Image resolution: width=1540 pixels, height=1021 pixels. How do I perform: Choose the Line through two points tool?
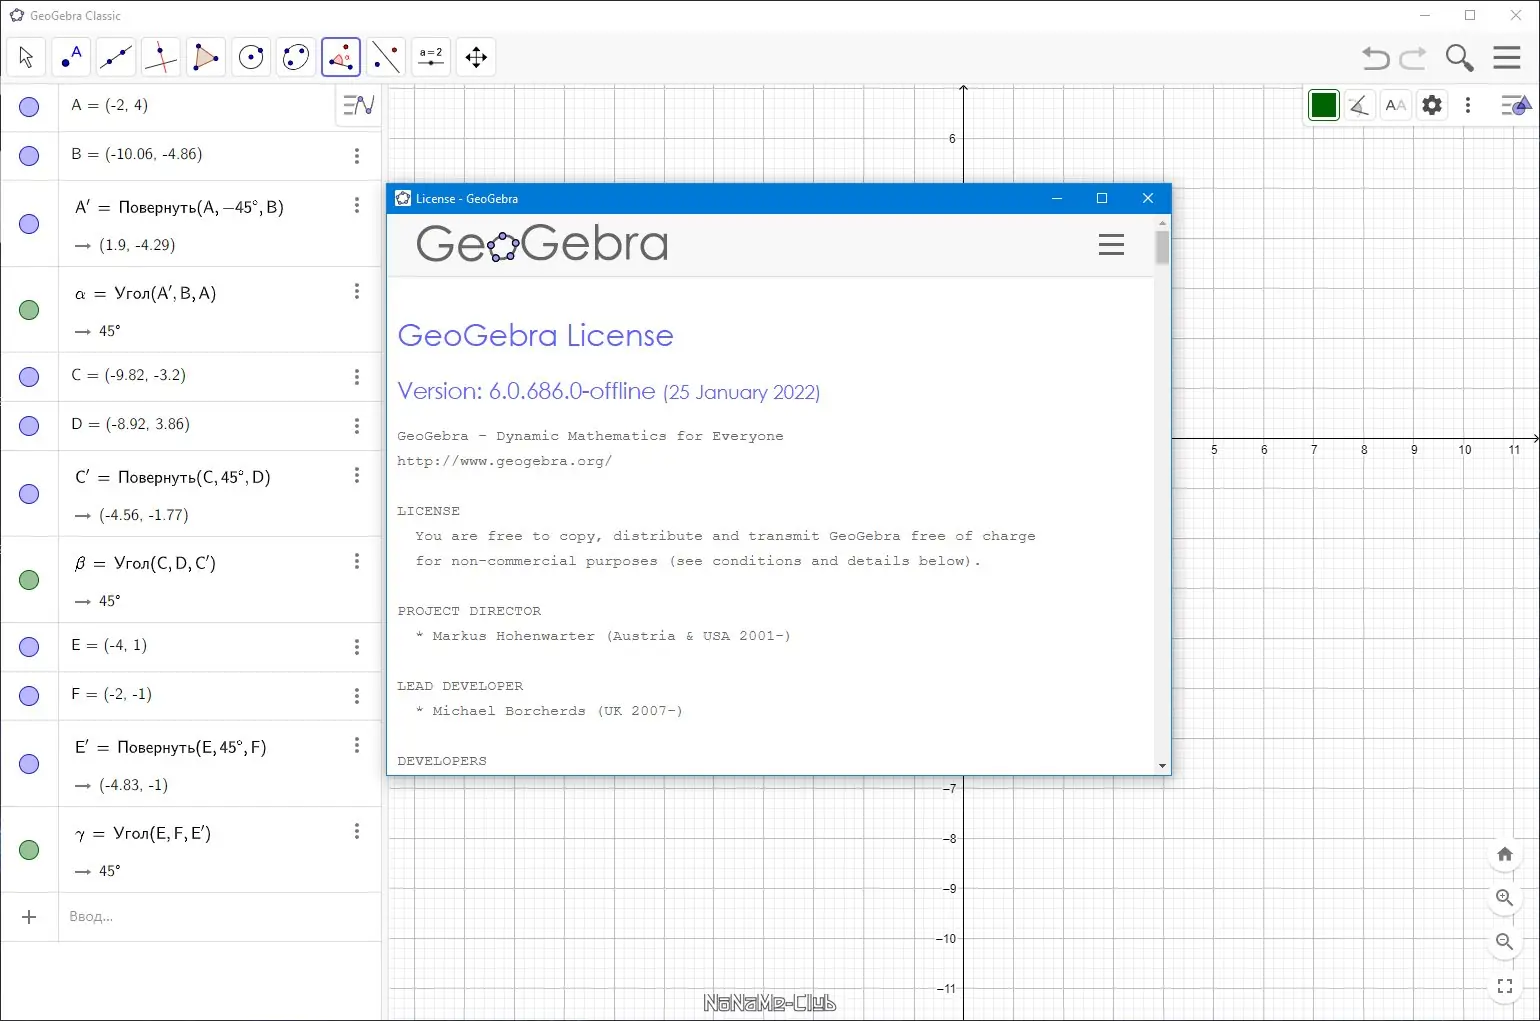tap(116, 57)
